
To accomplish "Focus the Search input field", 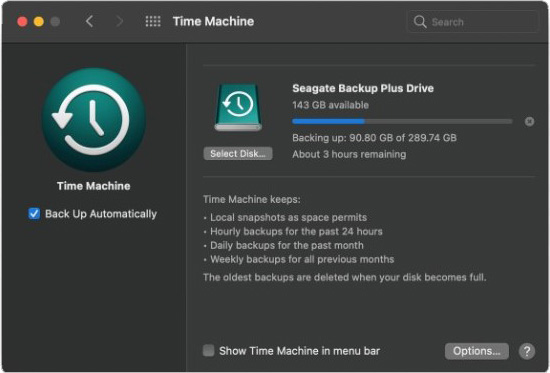I will (x=472, y=22).
